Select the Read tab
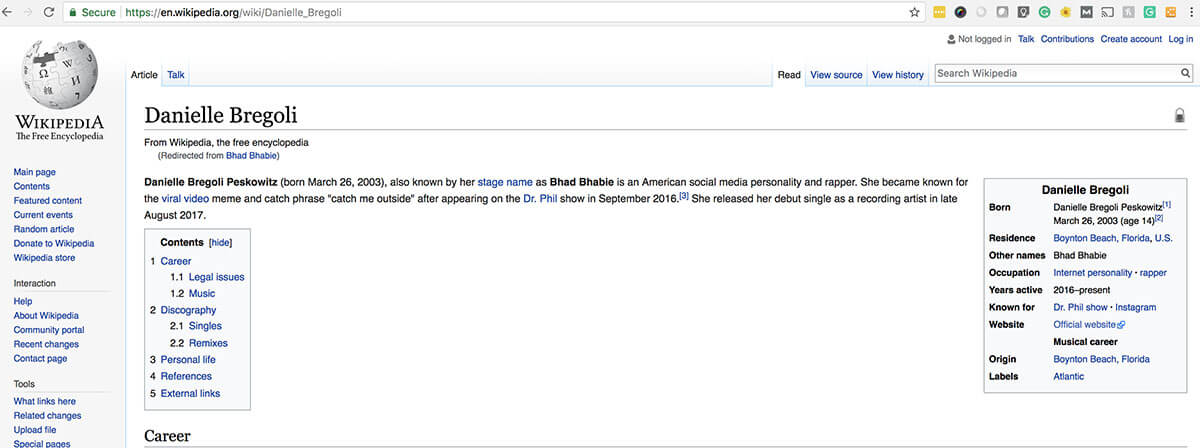 point(789,75)
